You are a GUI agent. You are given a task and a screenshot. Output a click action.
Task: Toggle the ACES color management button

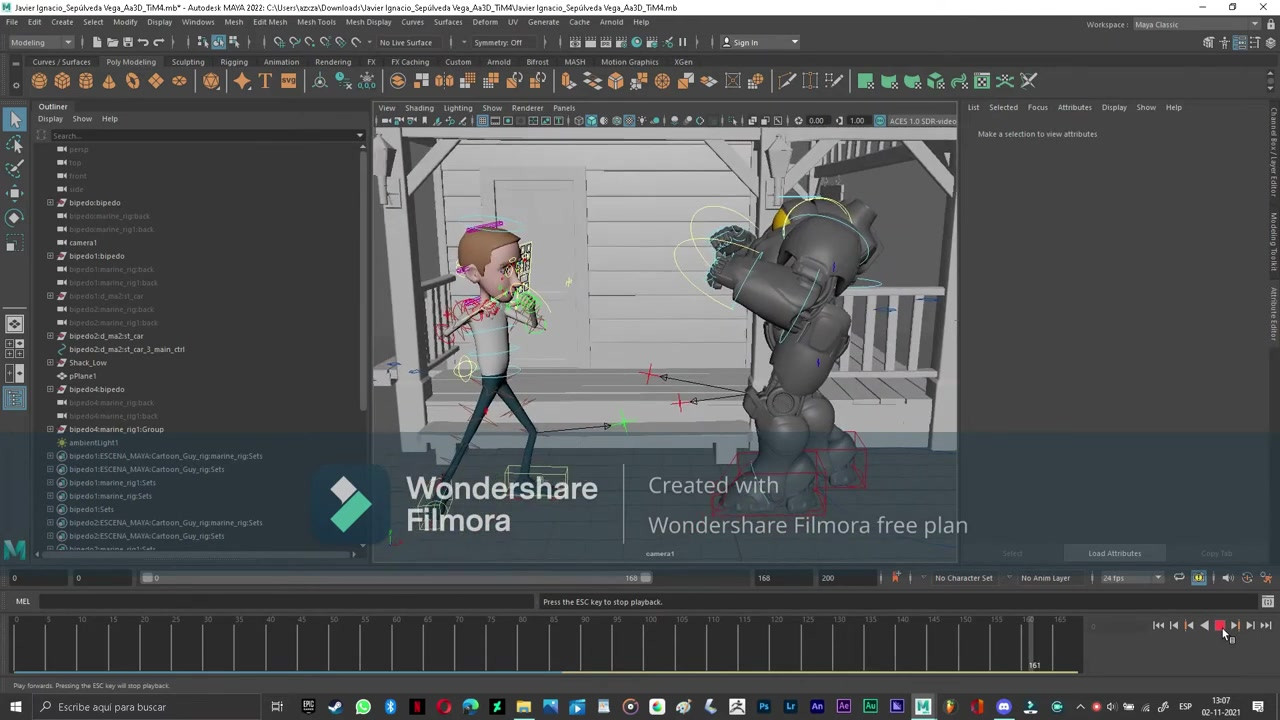point(880,121)
